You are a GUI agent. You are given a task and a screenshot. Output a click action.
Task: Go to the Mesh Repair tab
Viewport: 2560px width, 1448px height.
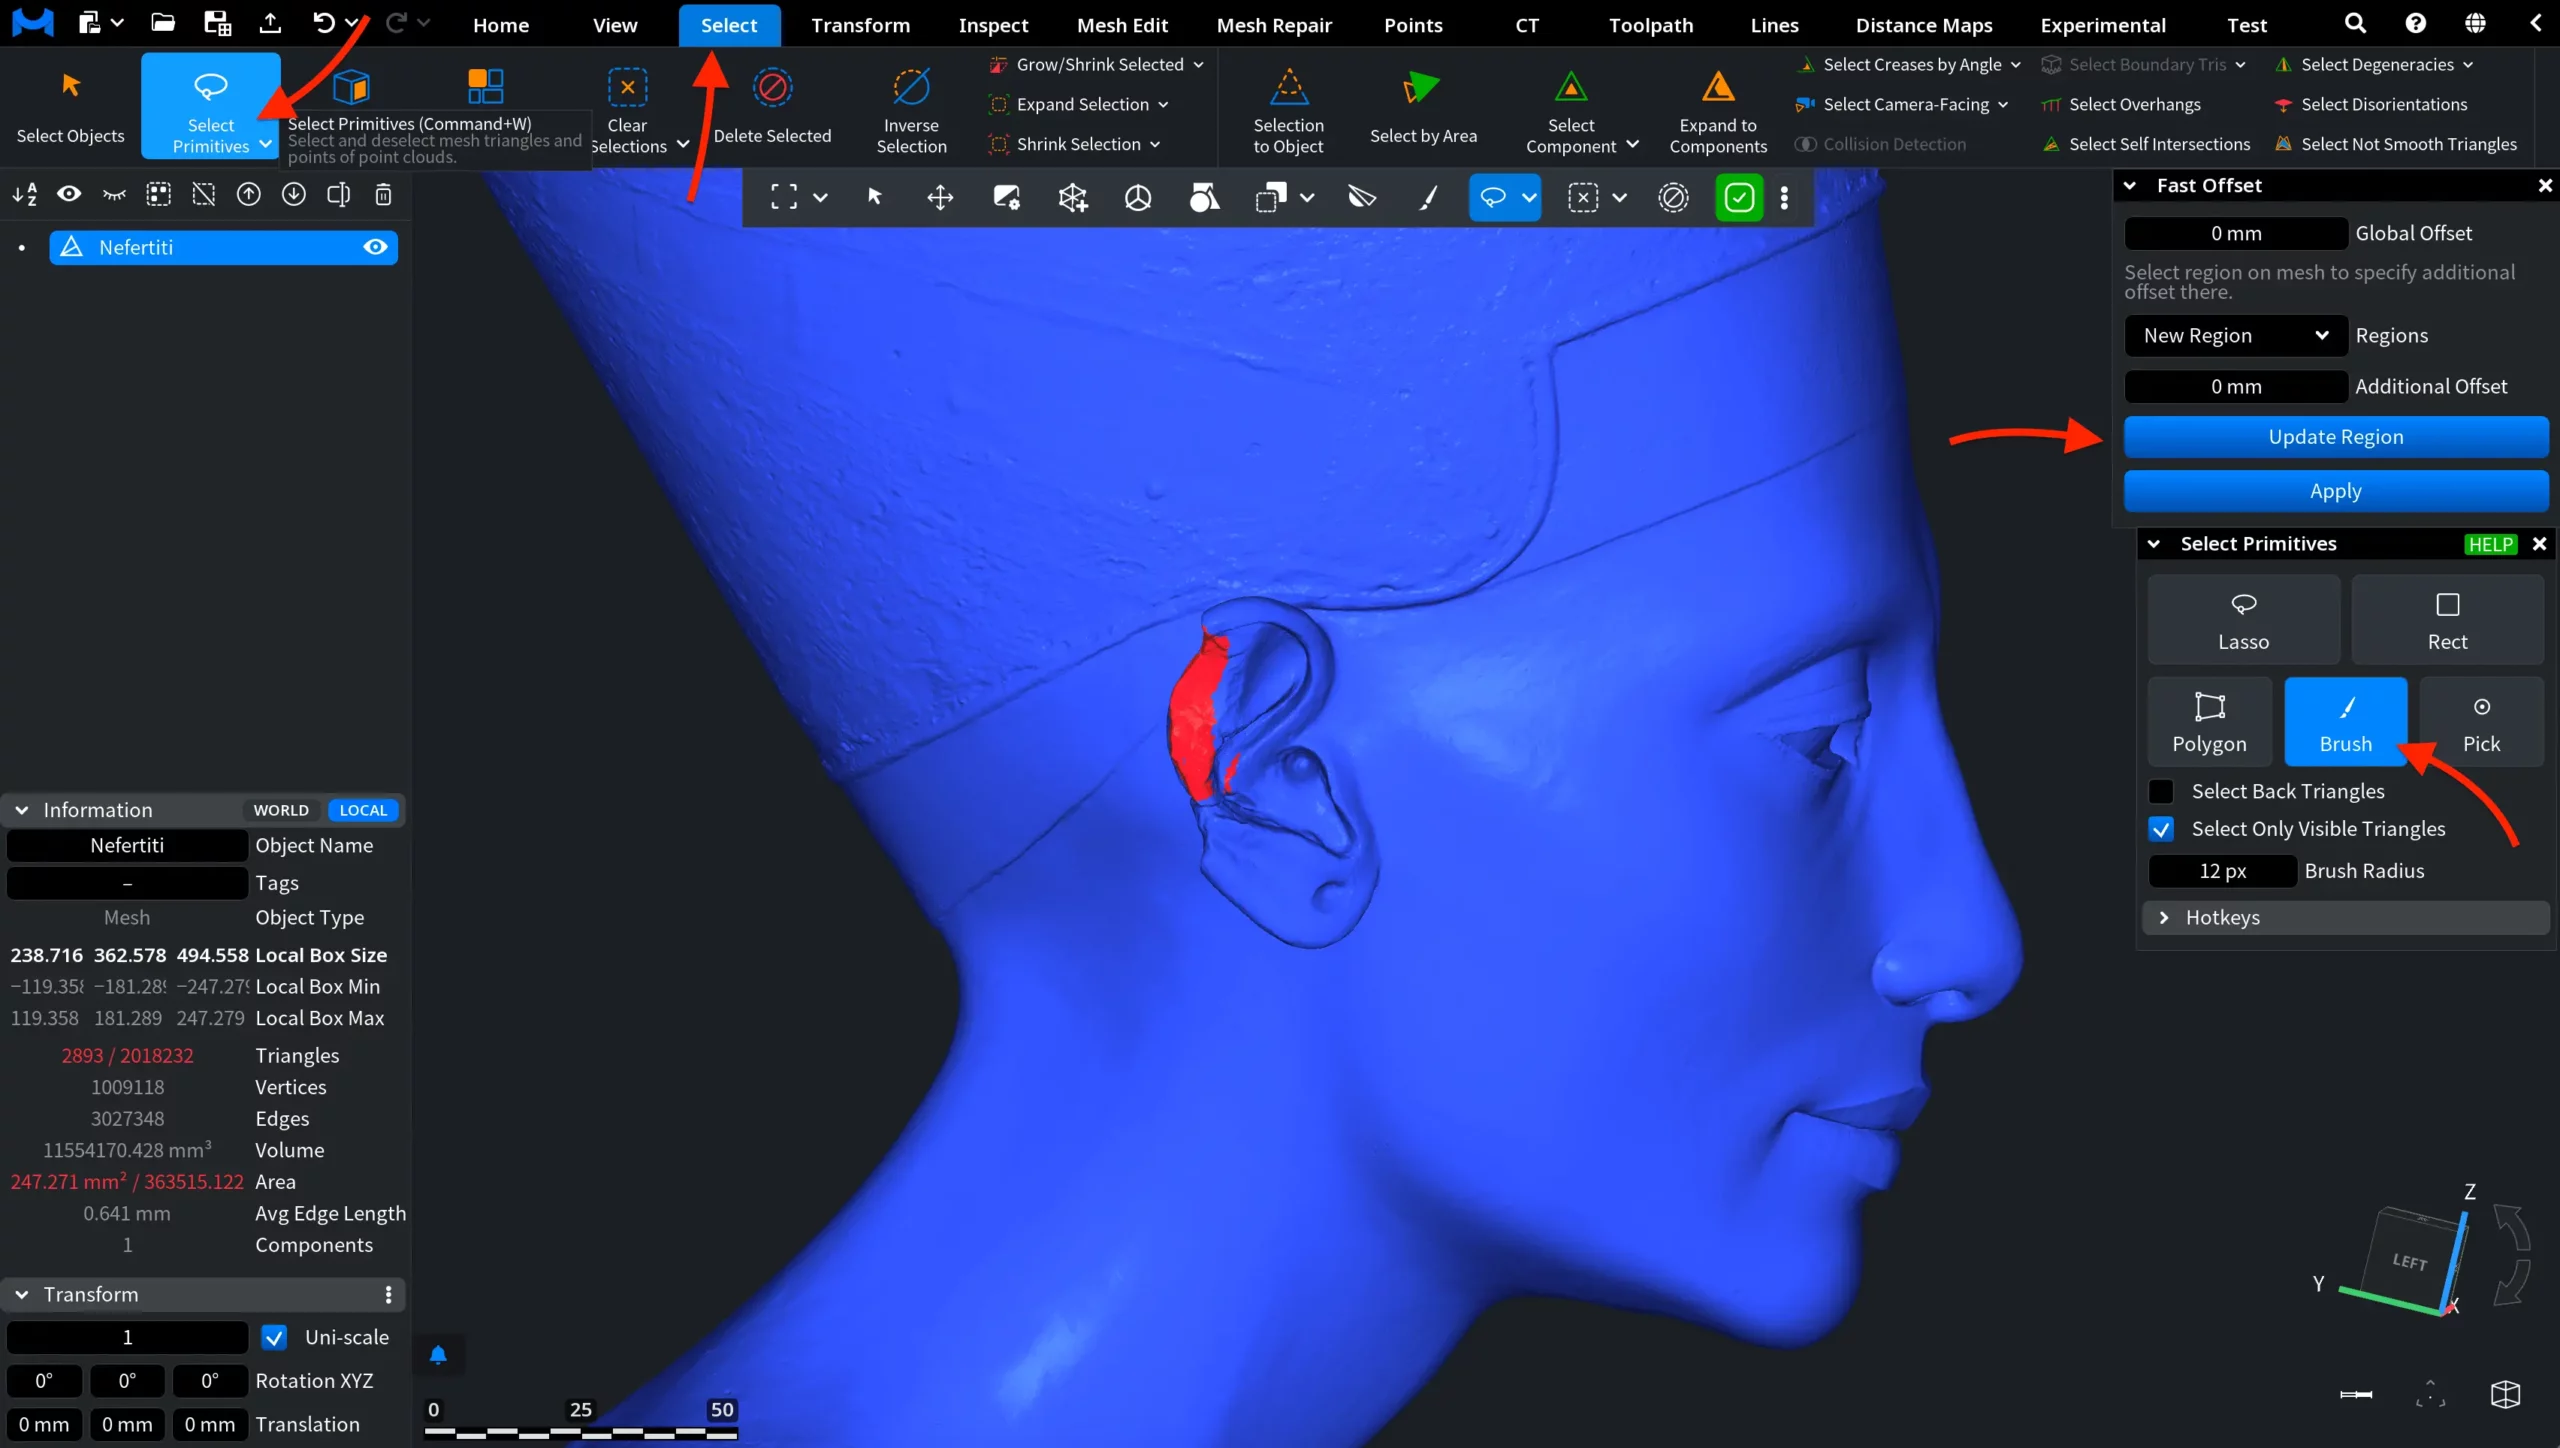[x=1274, y=25]
